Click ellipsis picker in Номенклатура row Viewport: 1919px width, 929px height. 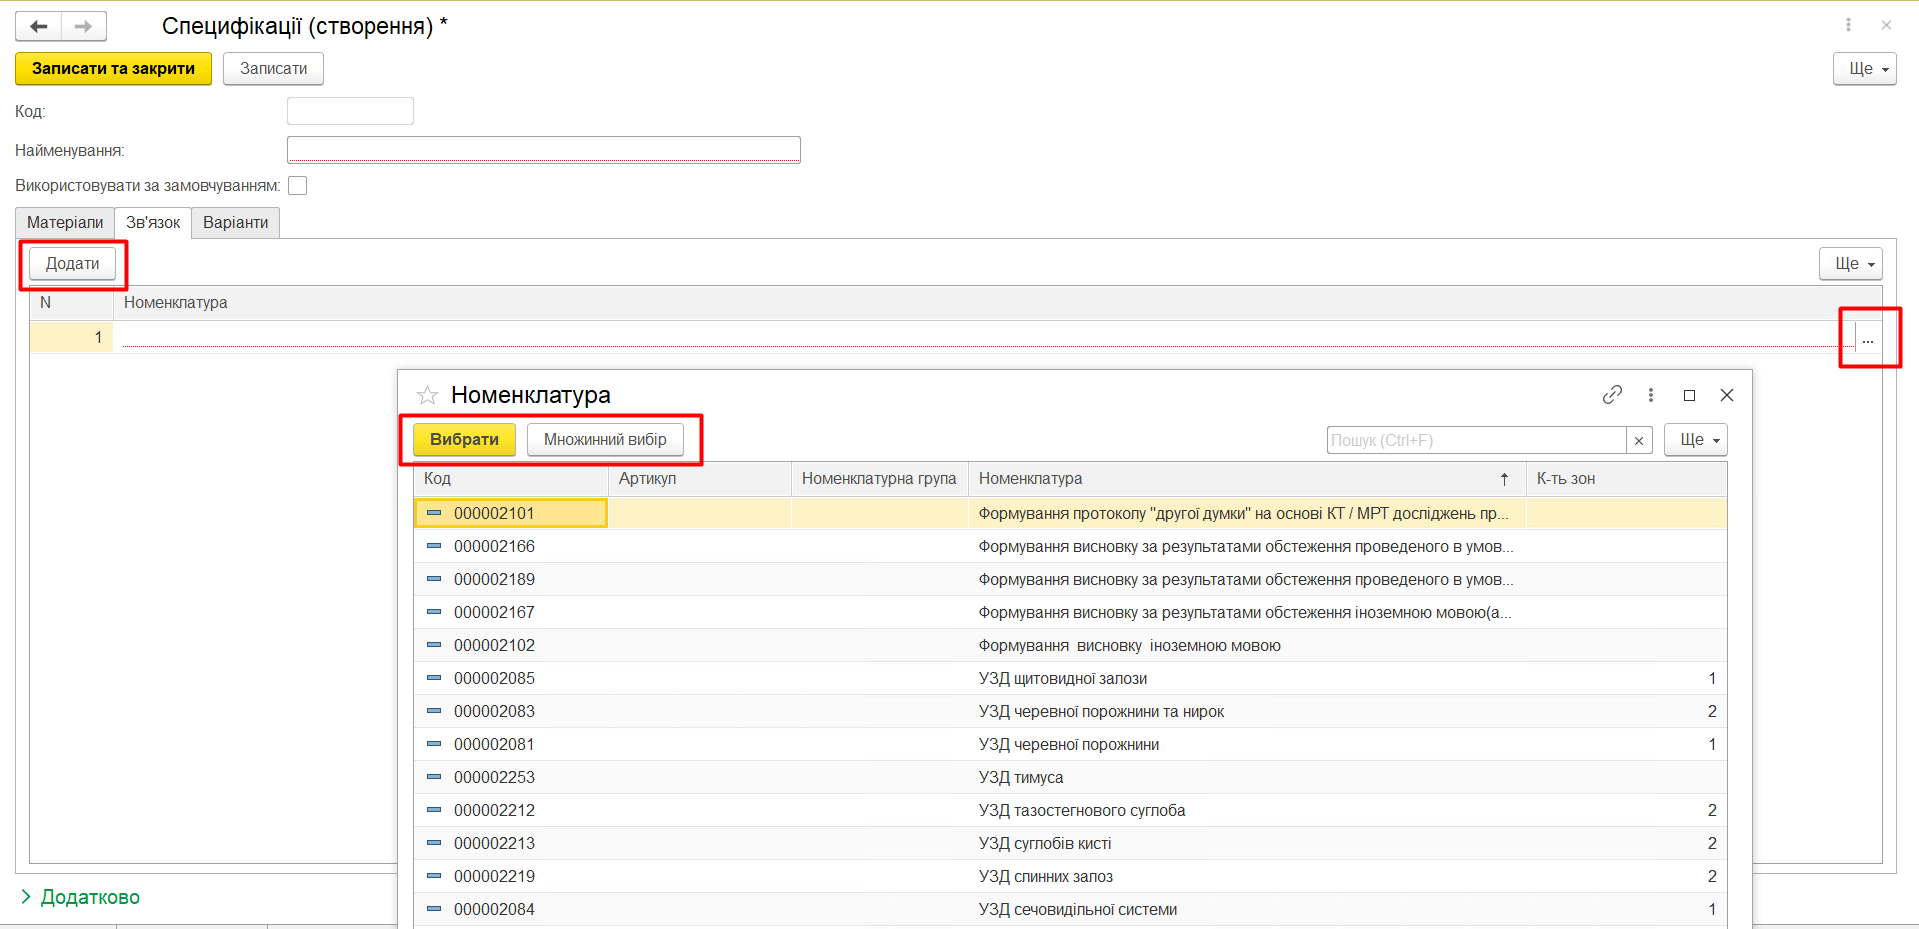pos(1867,339)
